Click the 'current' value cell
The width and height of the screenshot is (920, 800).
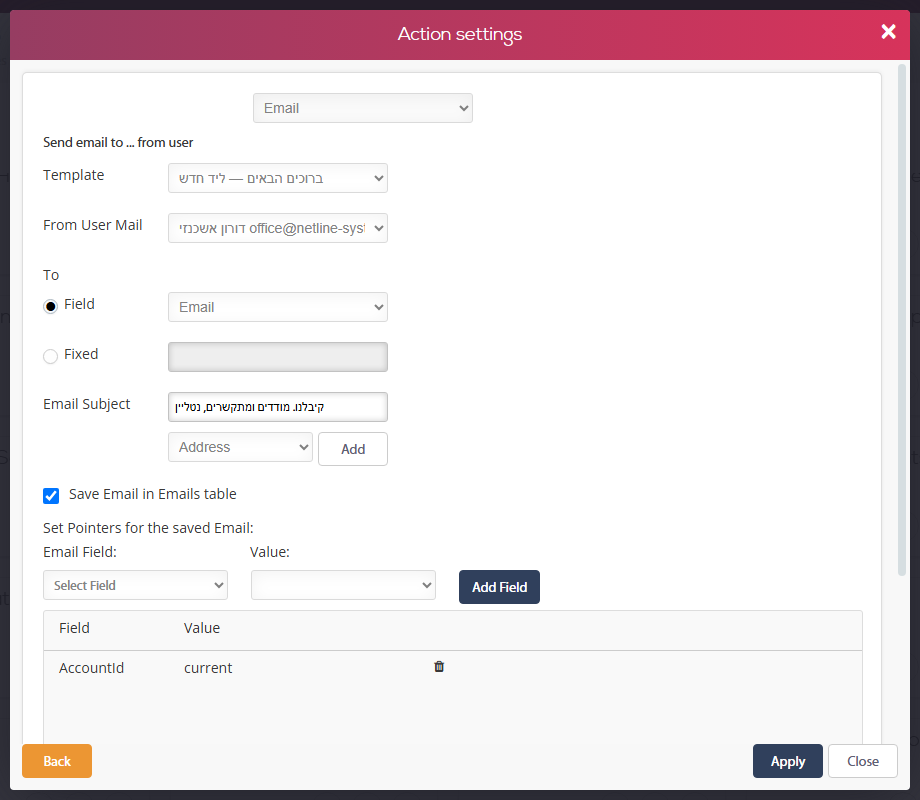(208, 668)
